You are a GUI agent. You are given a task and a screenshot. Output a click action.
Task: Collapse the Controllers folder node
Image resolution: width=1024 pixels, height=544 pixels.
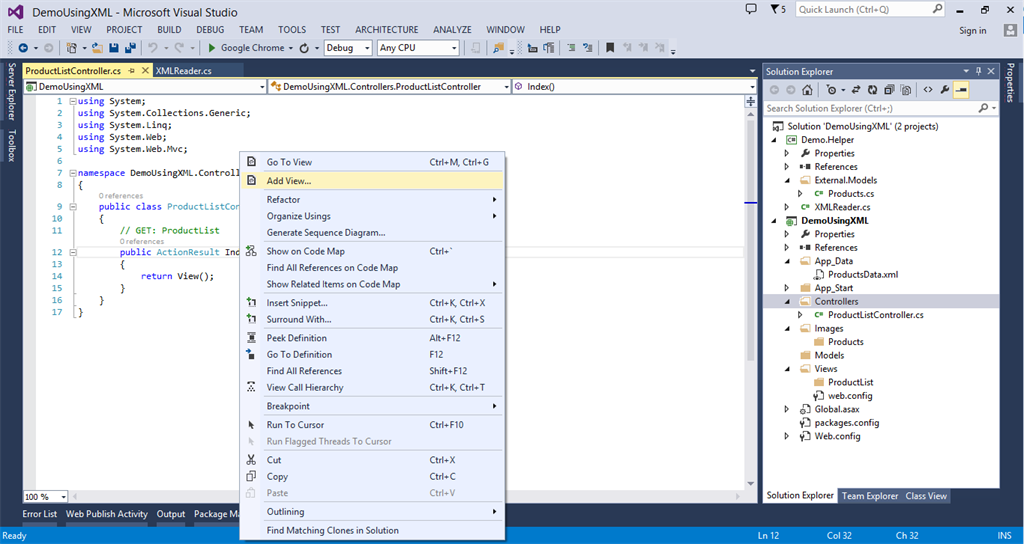point(787,302)
